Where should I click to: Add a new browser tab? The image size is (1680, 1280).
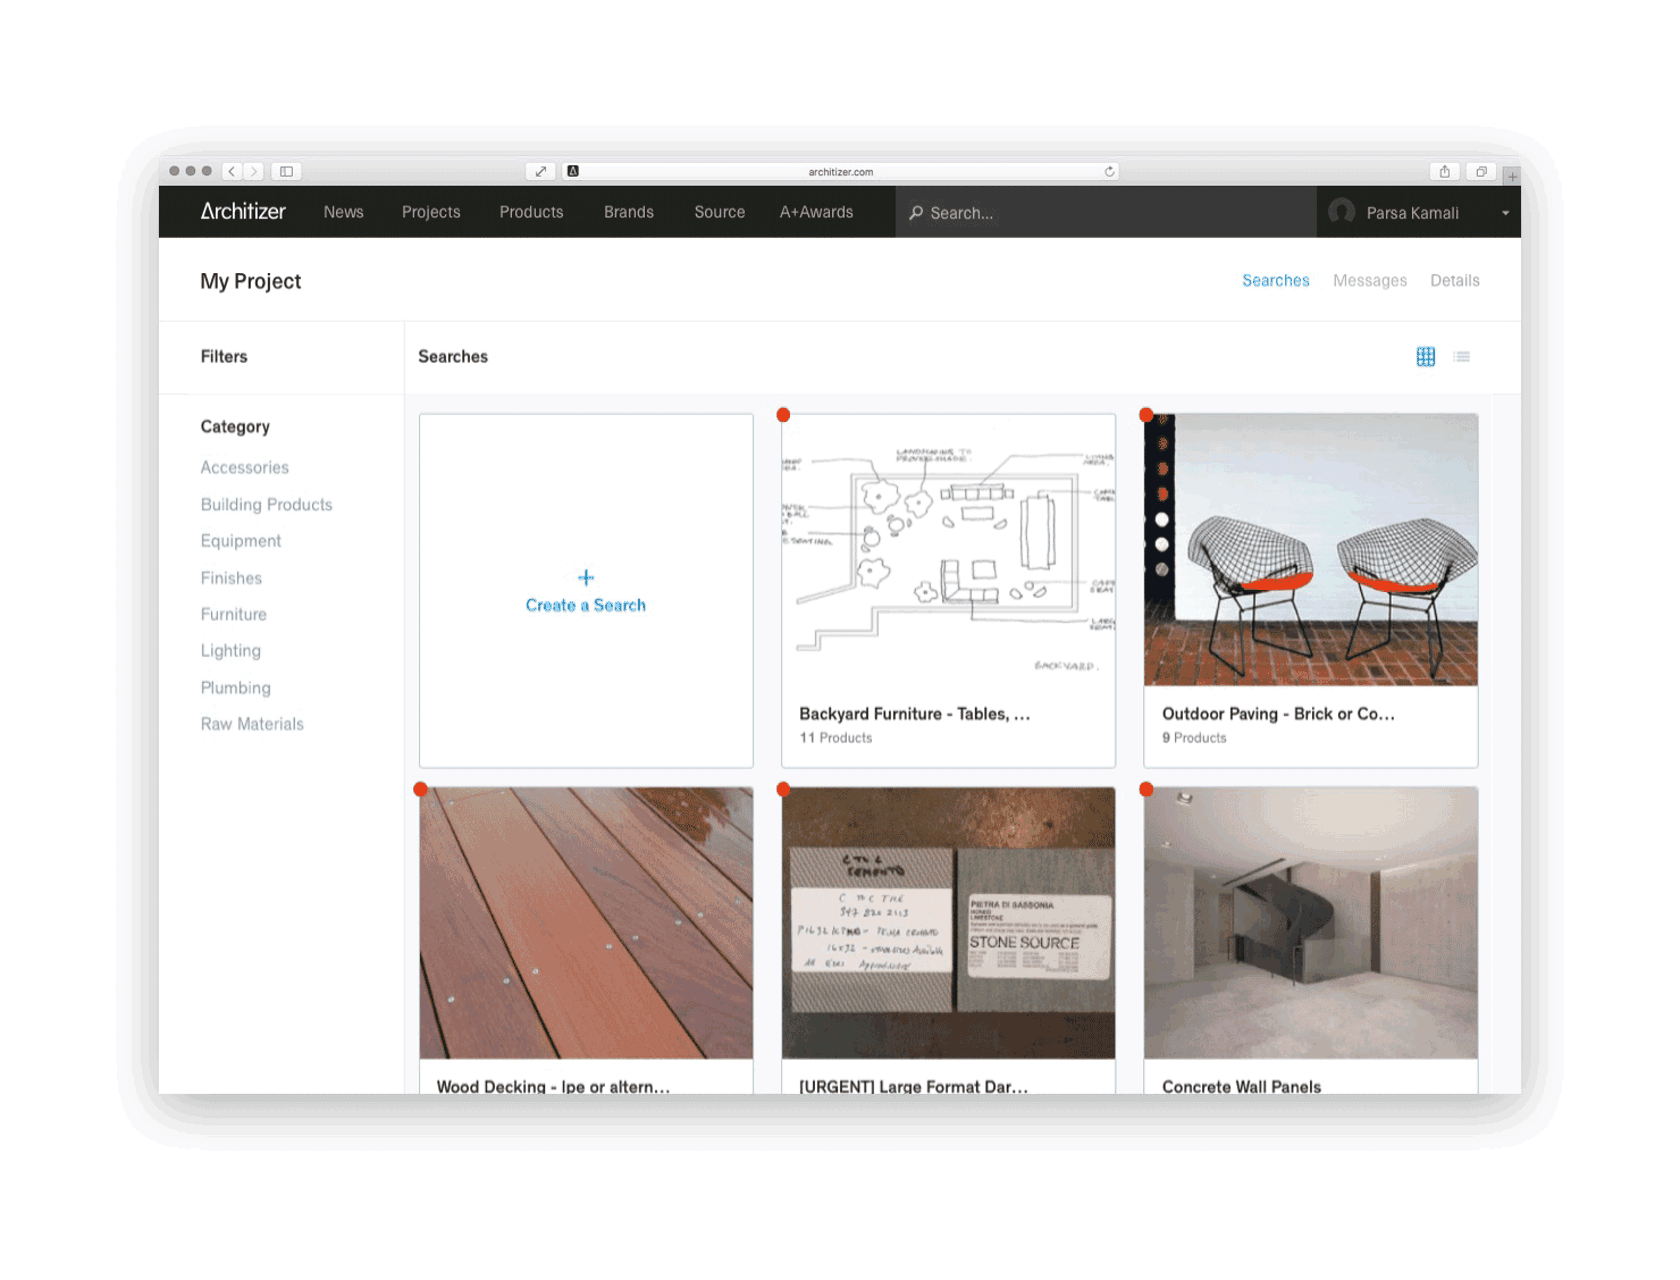pos(1512,177)
